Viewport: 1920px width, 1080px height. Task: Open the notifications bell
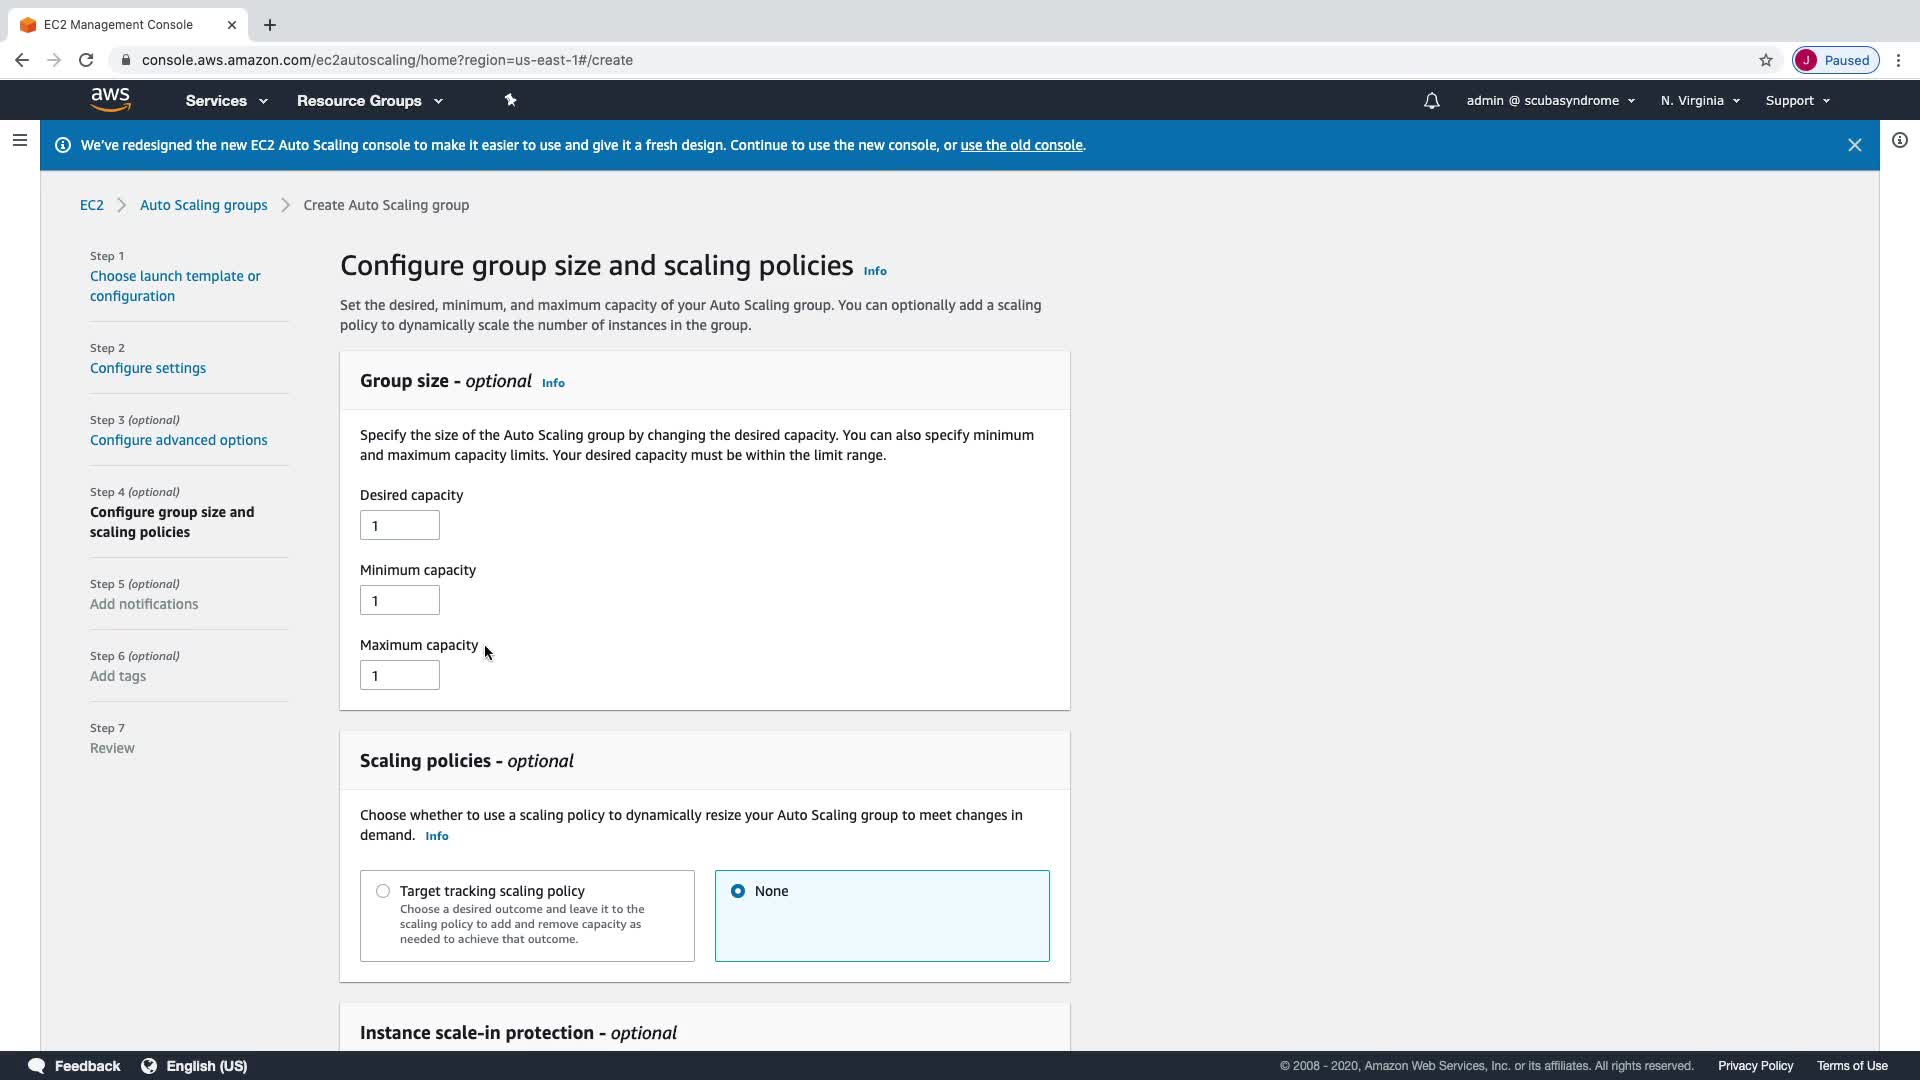pyautogui.click(x=1431, y=101)
